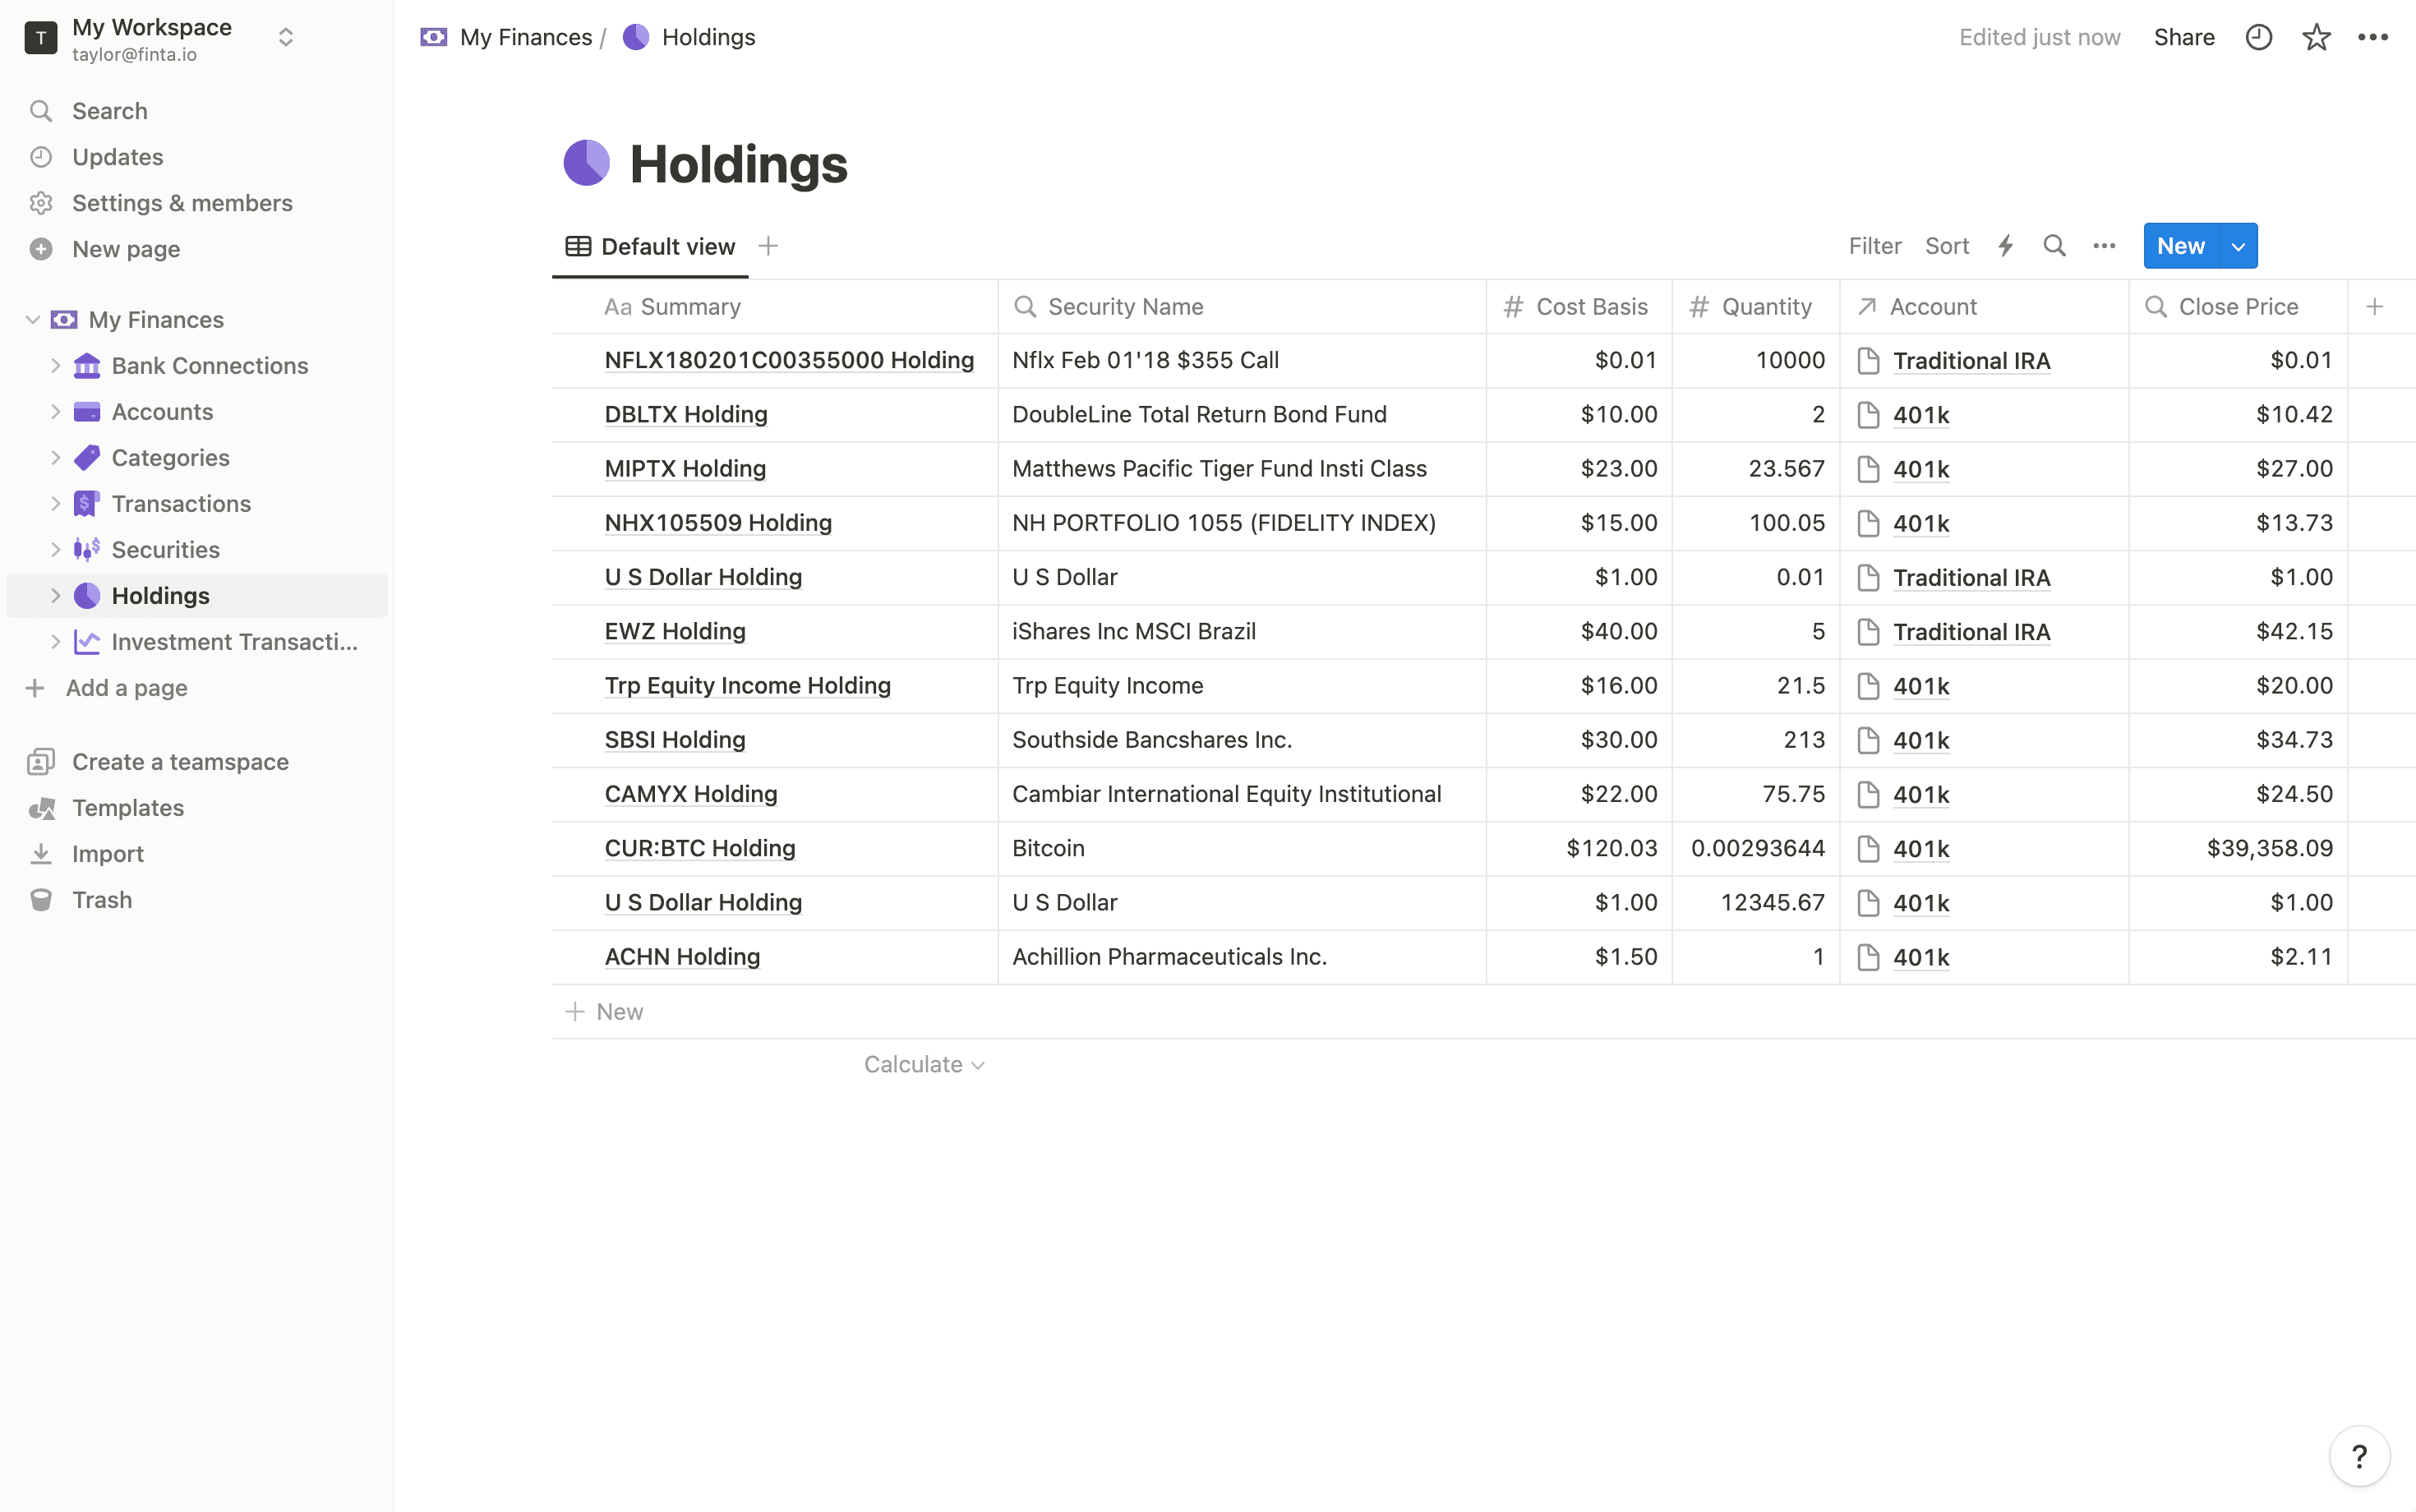Open the page options ellipsis menu
The height and width of the screenshot is (1512, 2416).
(2374, 37)
